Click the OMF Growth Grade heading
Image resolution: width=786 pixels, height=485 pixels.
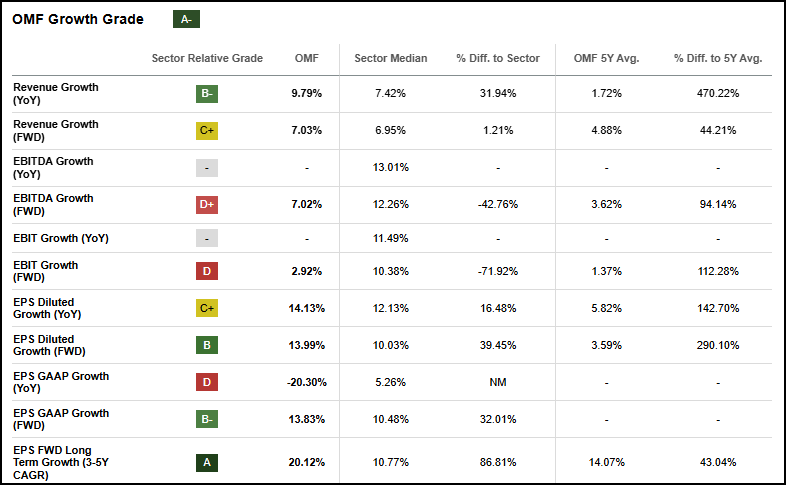[78, 19]
